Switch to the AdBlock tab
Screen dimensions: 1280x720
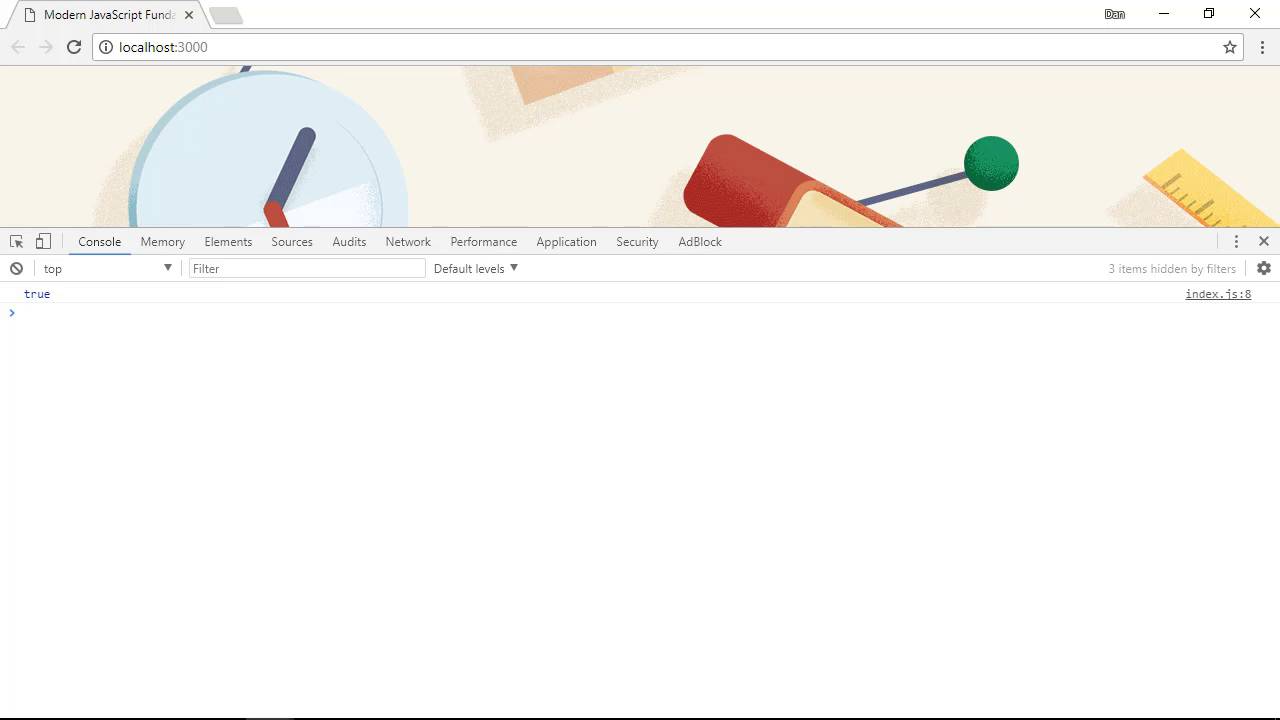coord(700,241)
